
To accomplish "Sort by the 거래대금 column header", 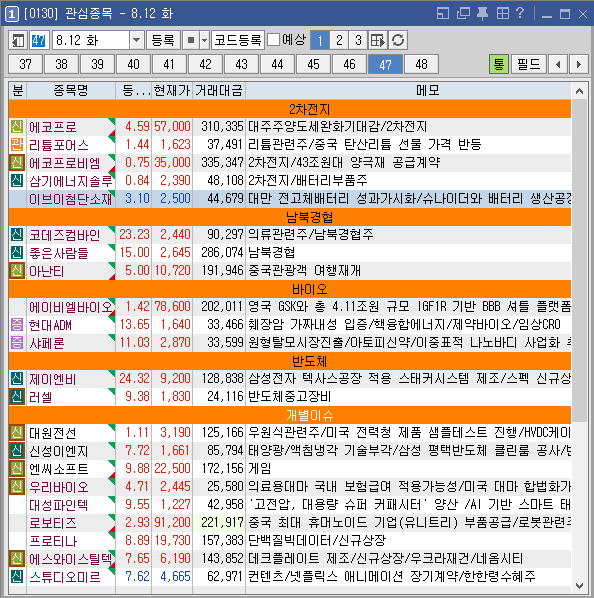I will click(x=219, y=90).
